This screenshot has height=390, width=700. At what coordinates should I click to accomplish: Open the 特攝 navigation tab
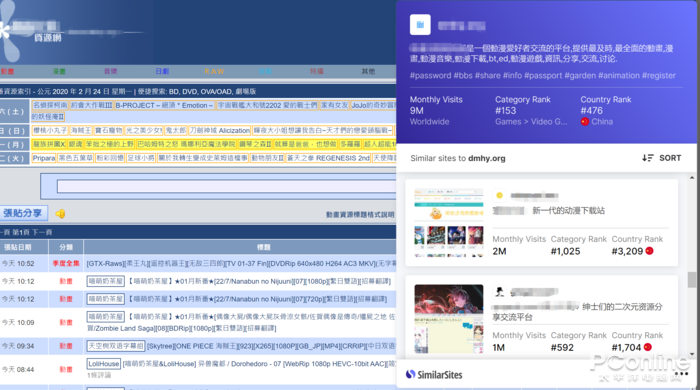(317, 71)
